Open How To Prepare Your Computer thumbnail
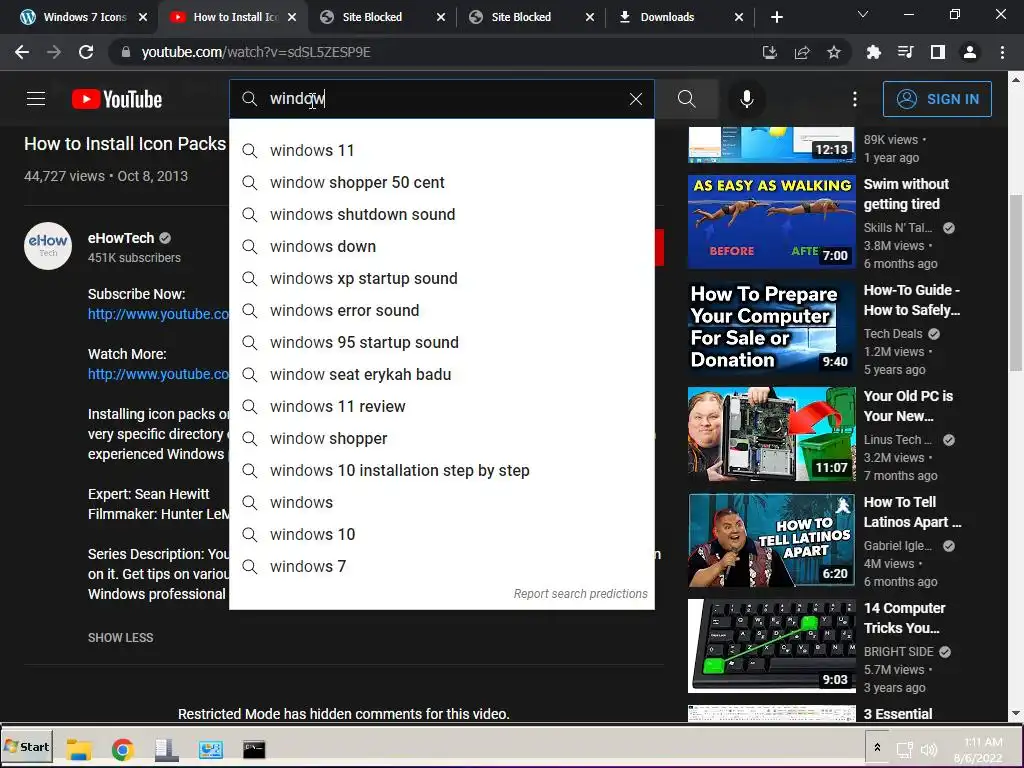 click(771, 328)
